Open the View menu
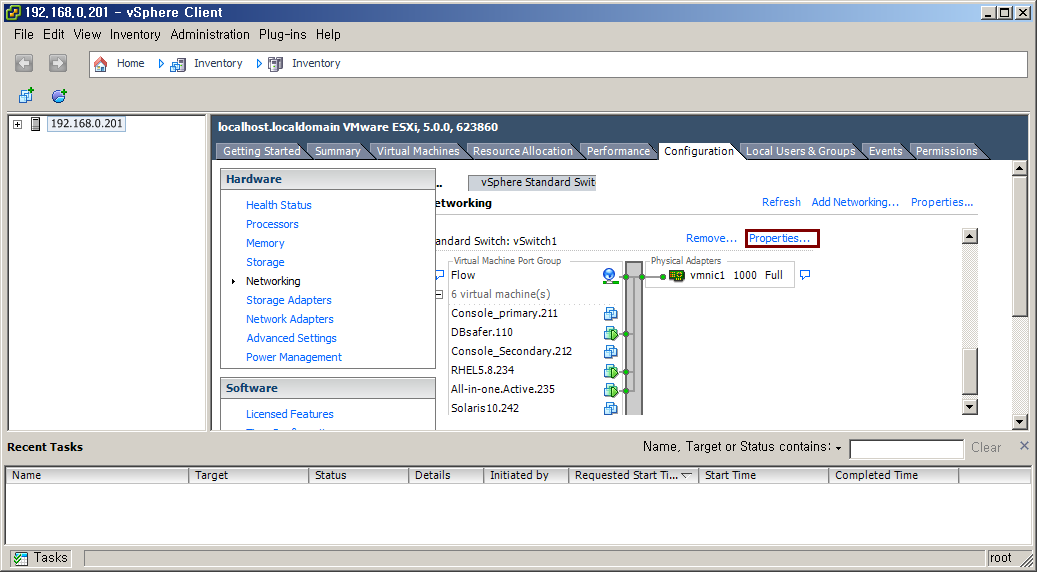This screenshot has height=572, width=1037. click(87, 34)
